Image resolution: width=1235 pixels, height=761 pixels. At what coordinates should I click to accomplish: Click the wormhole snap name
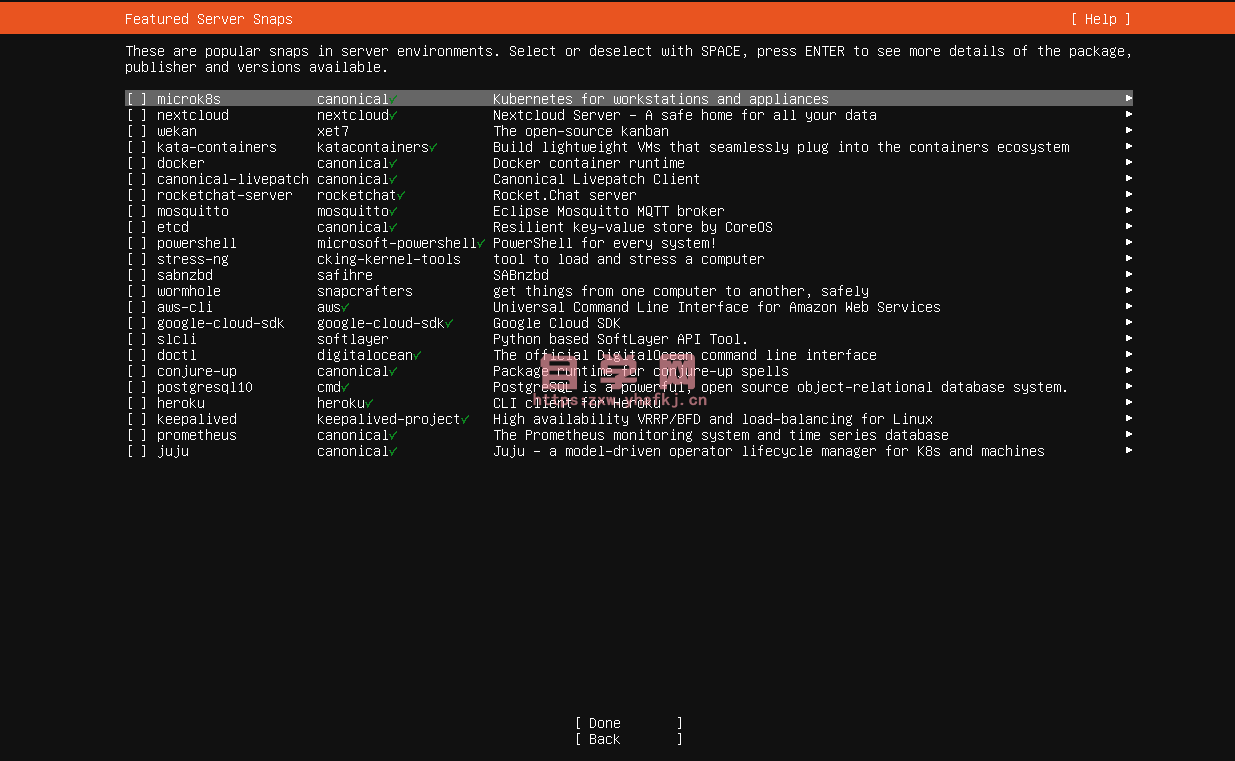click(189, 291)
